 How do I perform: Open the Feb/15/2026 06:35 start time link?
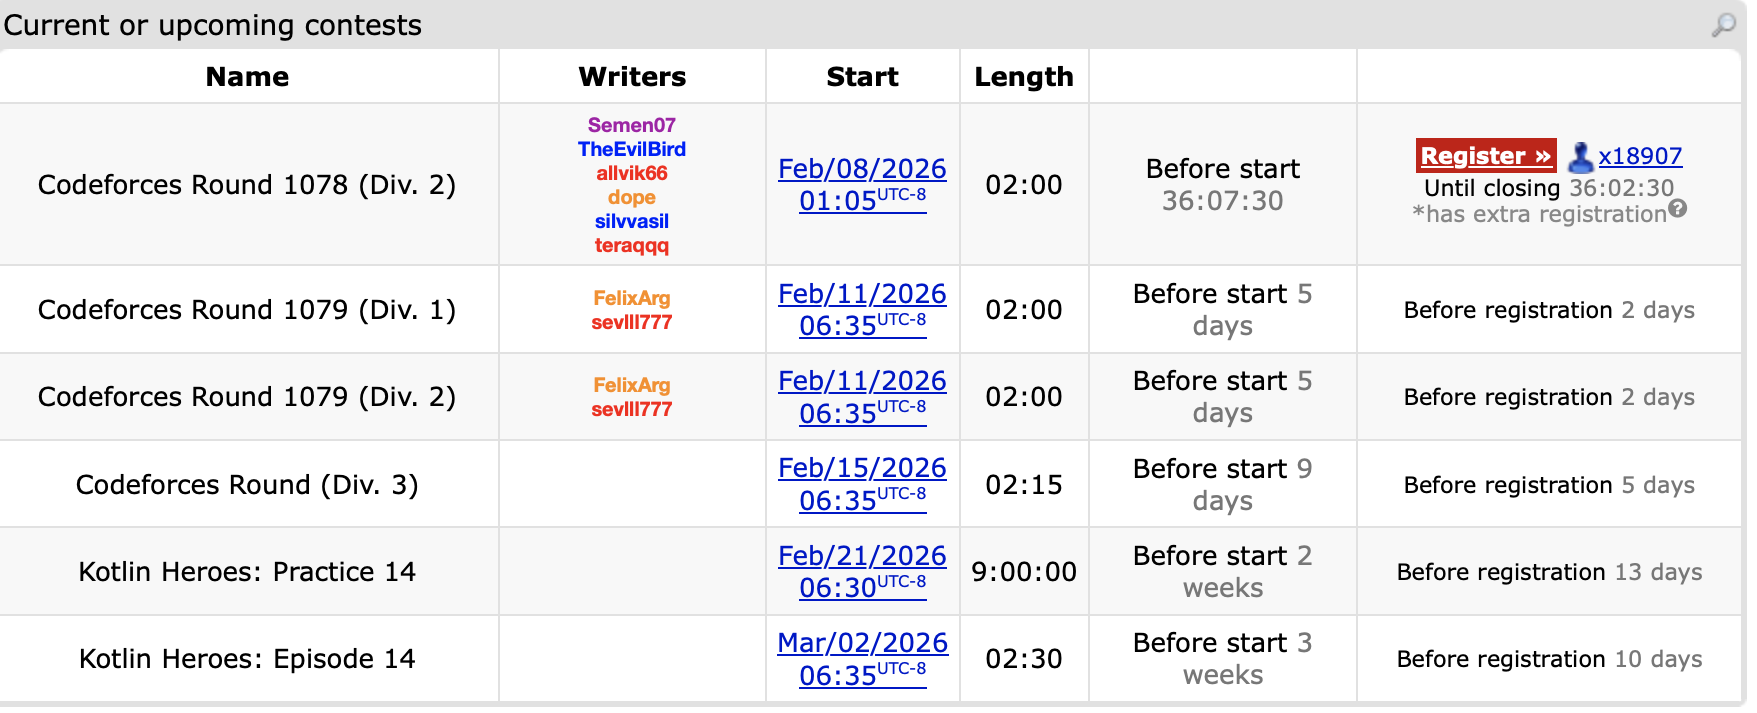[862, 484]
